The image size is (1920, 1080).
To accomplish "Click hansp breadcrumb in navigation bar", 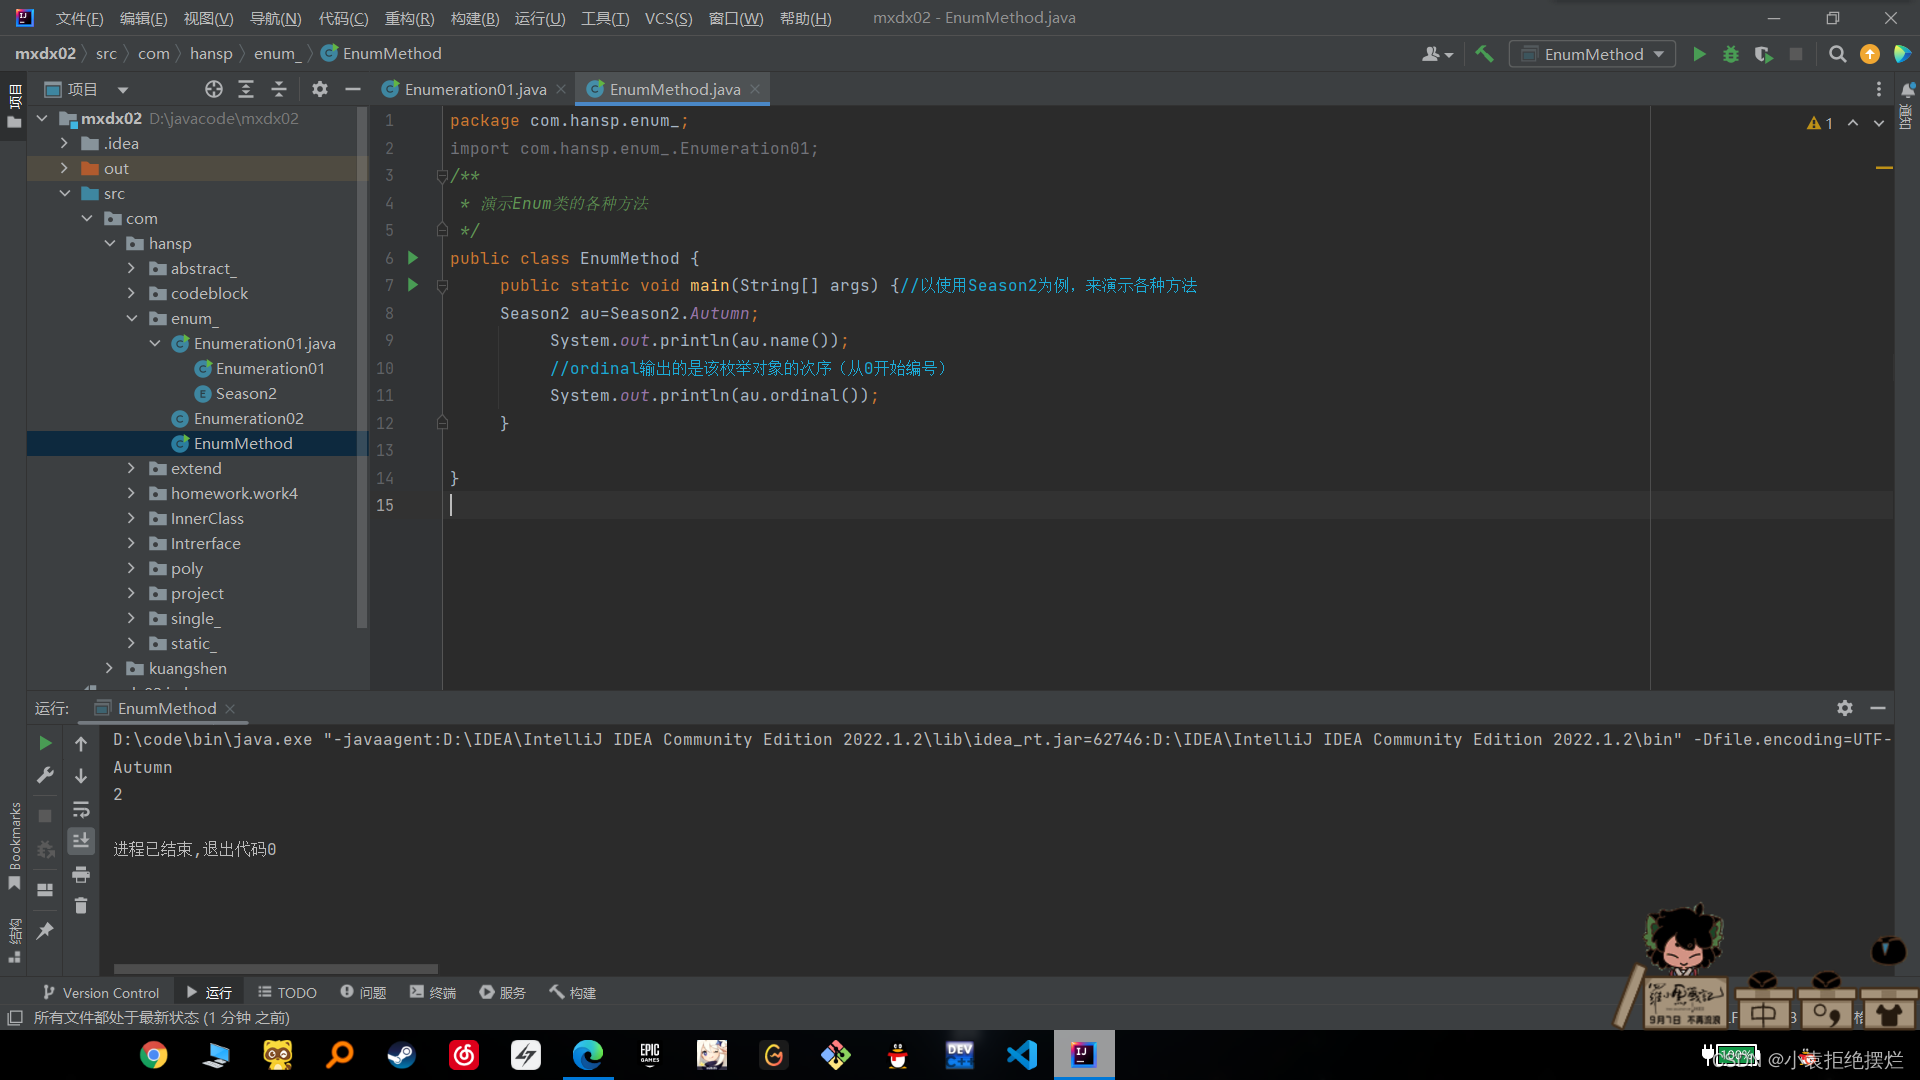I will pyautogui.click(x=211, y=54).
